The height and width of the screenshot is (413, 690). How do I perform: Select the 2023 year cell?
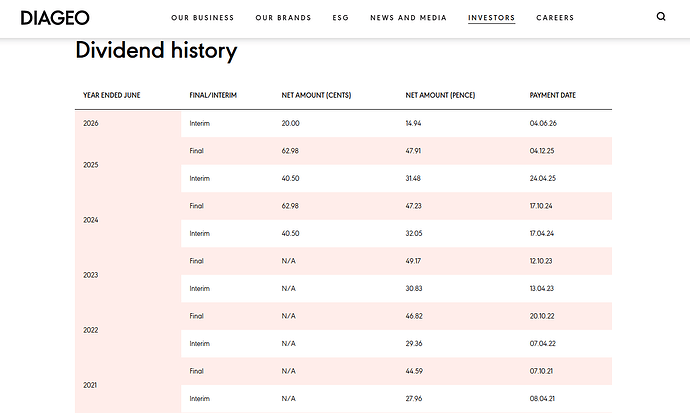tap(91, 275)
